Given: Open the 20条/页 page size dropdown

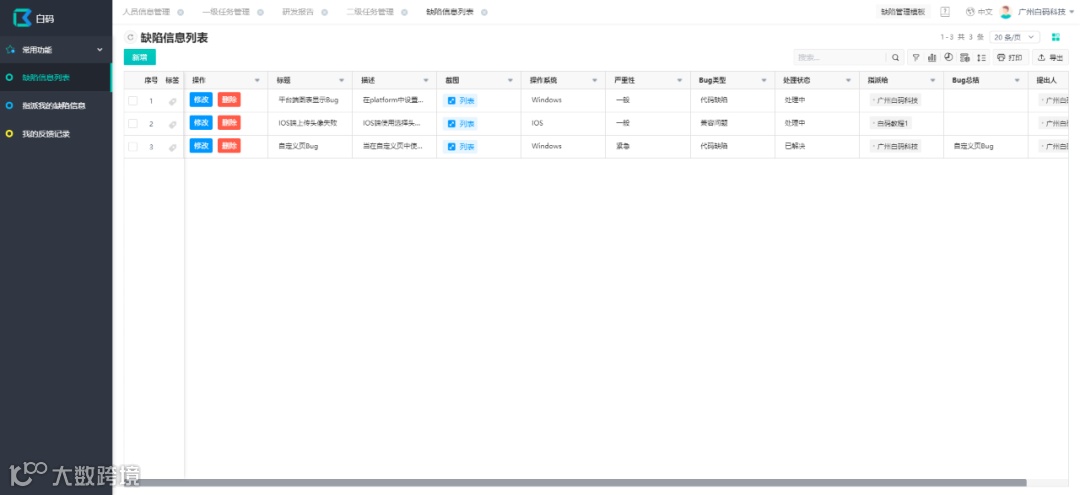Looking at the screenshot, I should click(x=1014, y=37).
